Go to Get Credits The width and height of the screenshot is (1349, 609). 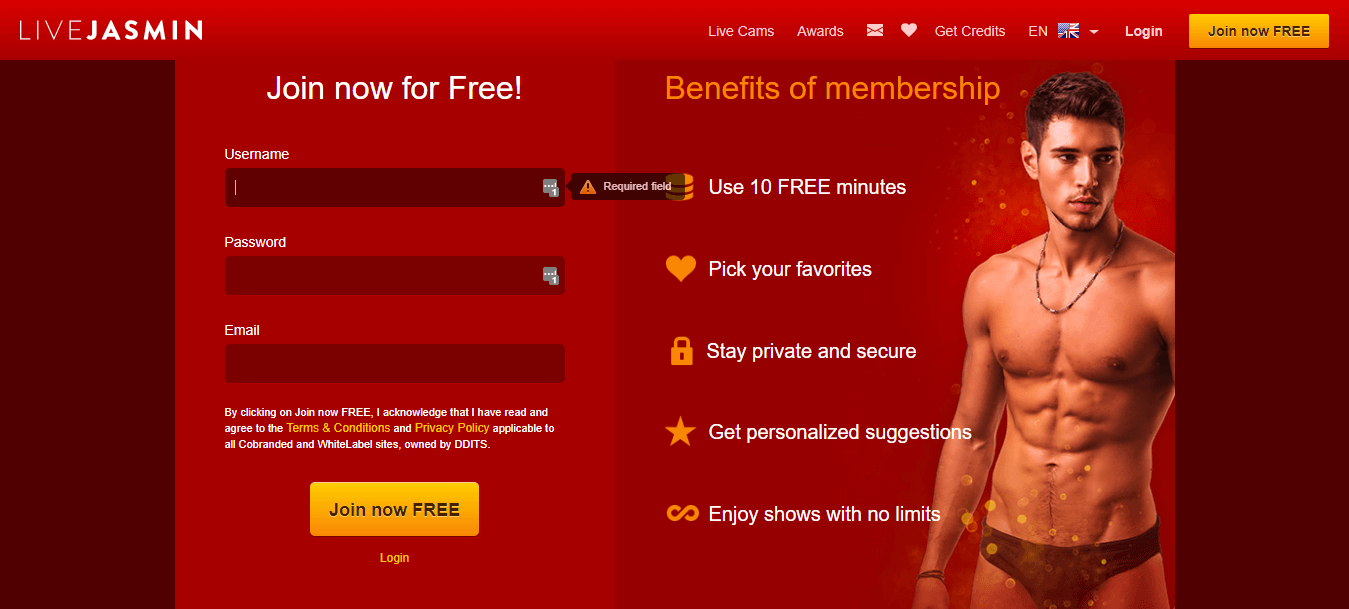(970, 31)
